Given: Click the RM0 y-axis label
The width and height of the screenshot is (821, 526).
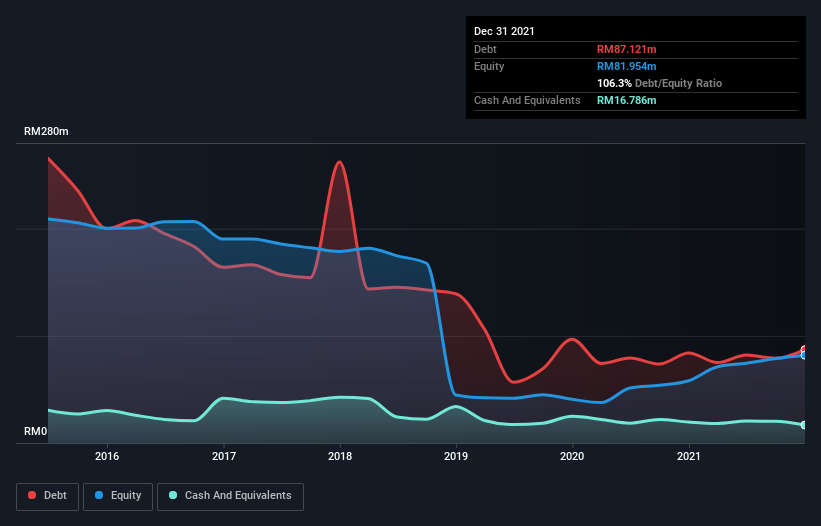Looking at the screenshot, I should [36, 431].
